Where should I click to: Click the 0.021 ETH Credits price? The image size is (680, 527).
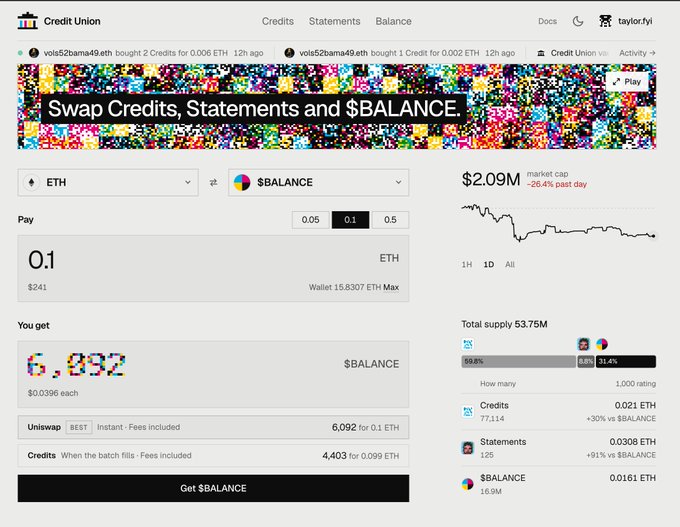point(635,406)
